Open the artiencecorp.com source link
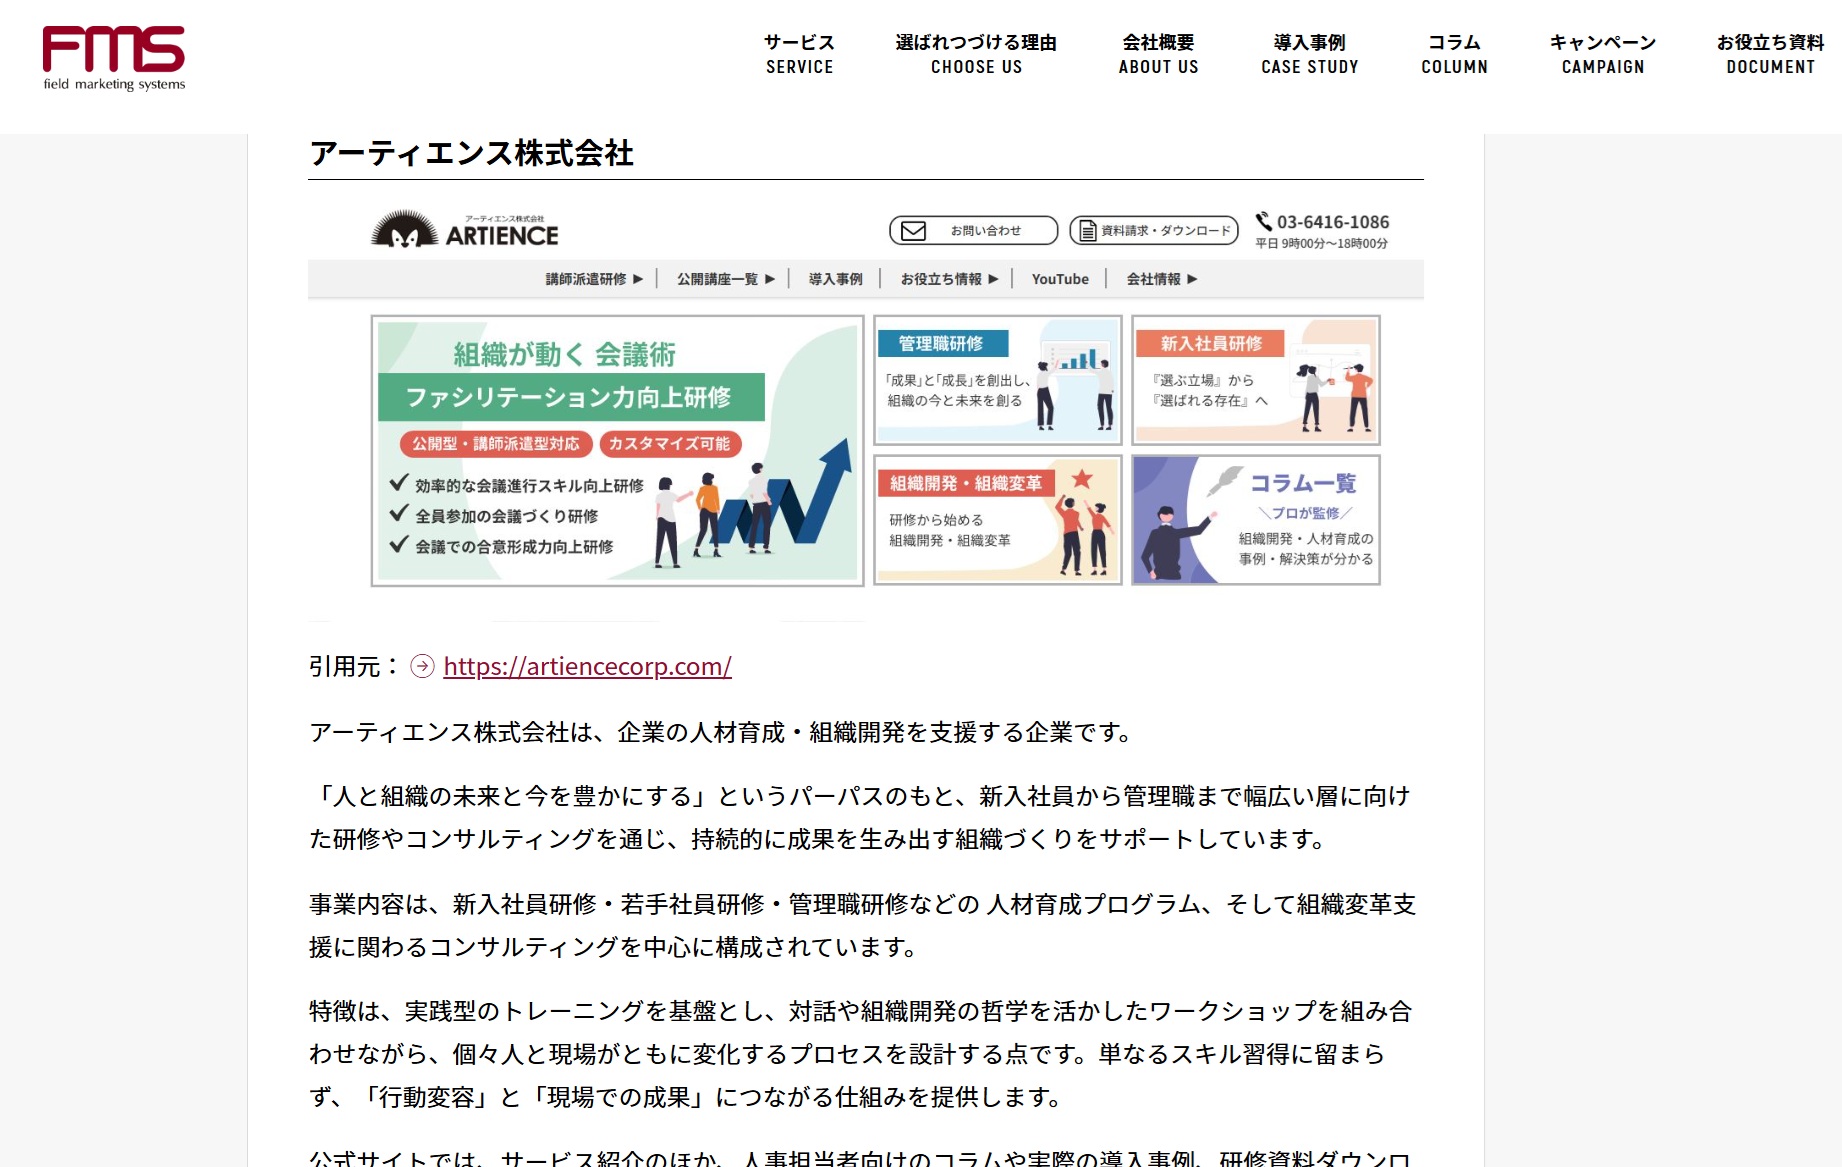Image resolution: width=1842 pixels, height=1167 pixels. pyautogui.click(x=587, y=666)
